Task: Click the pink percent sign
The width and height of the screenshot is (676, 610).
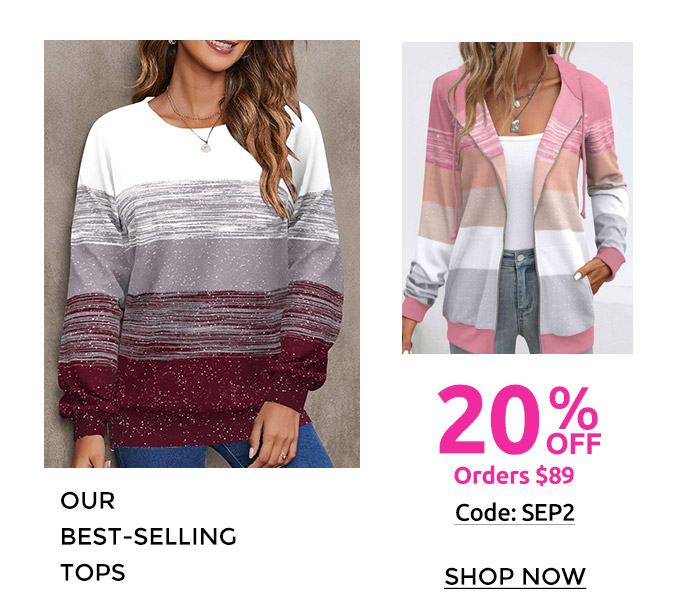Action: tap(574, 409)
